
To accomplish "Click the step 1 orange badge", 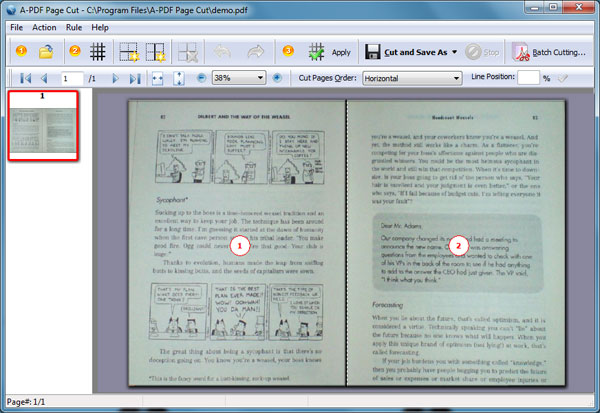I will coord(21,51).
